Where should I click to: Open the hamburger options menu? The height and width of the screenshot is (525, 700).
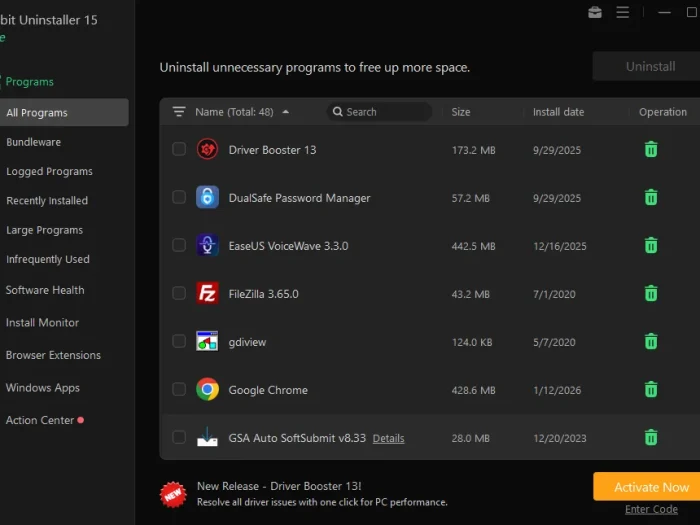(622, 12)
